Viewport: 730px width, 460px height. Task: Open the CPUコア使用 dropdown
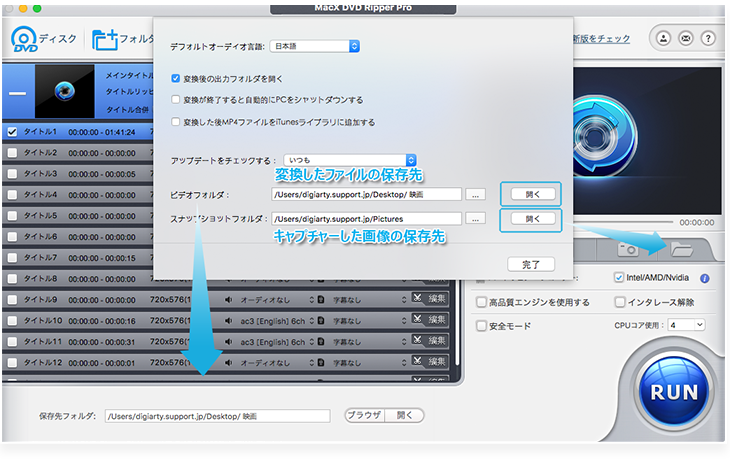686,325
